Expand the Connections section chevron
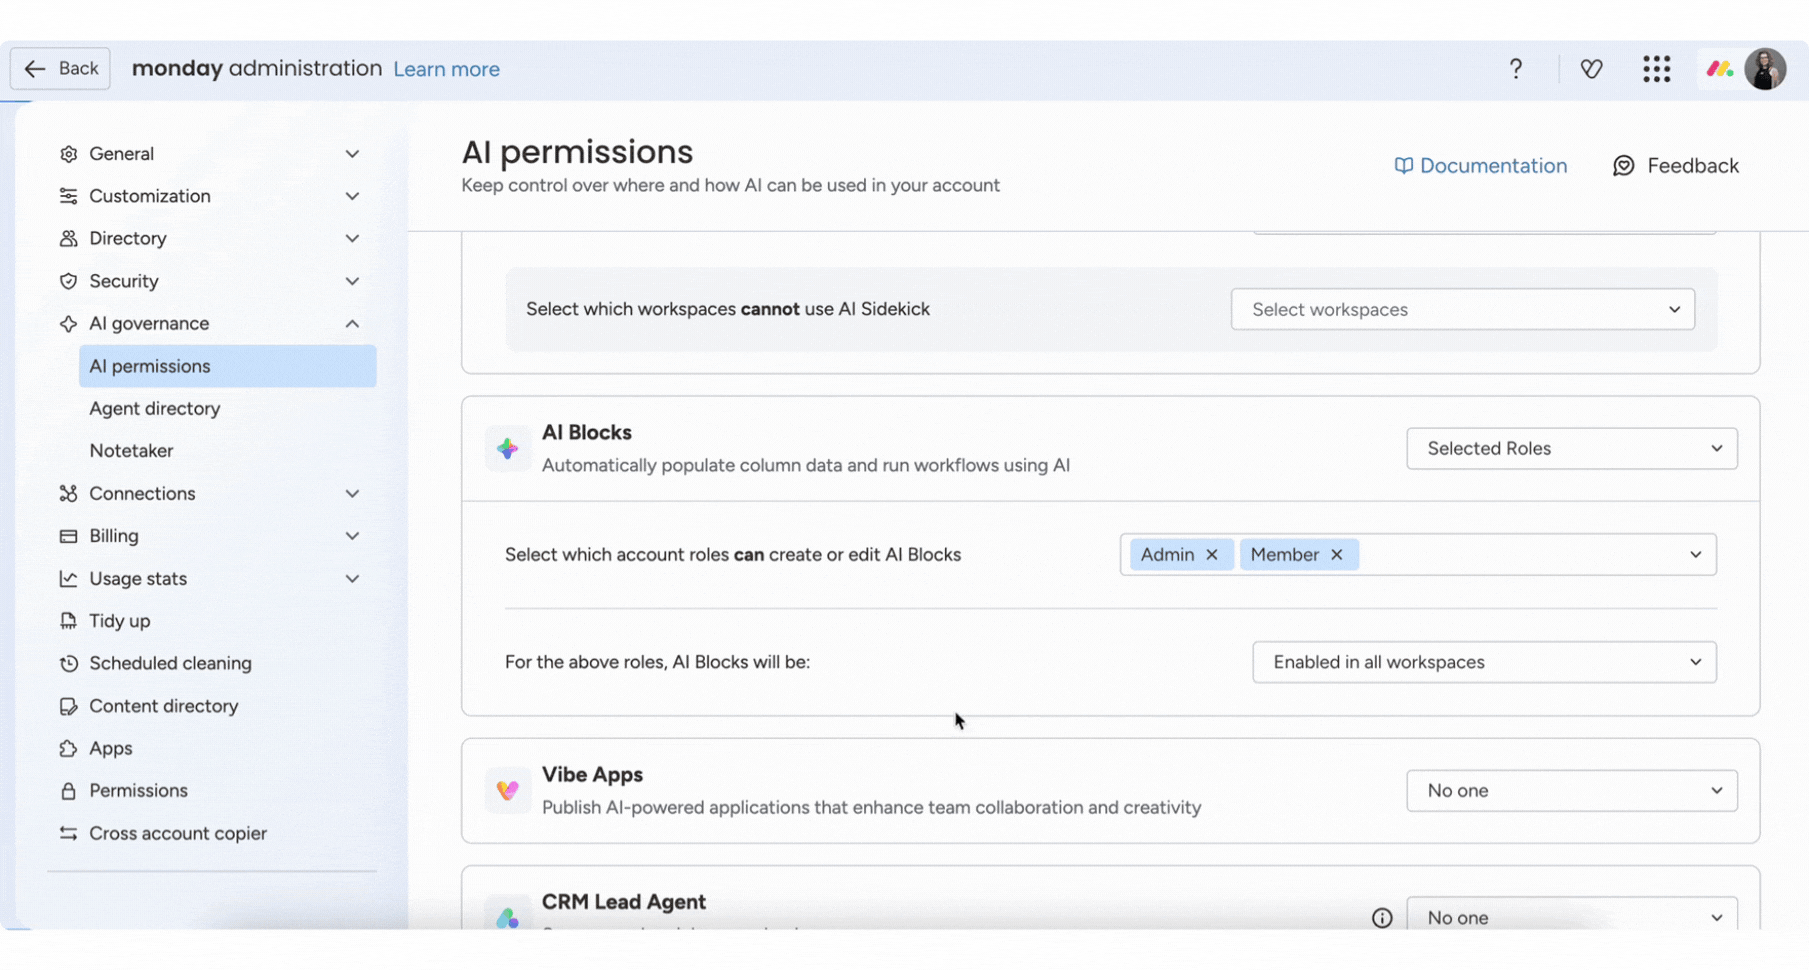 coord(352,493)
